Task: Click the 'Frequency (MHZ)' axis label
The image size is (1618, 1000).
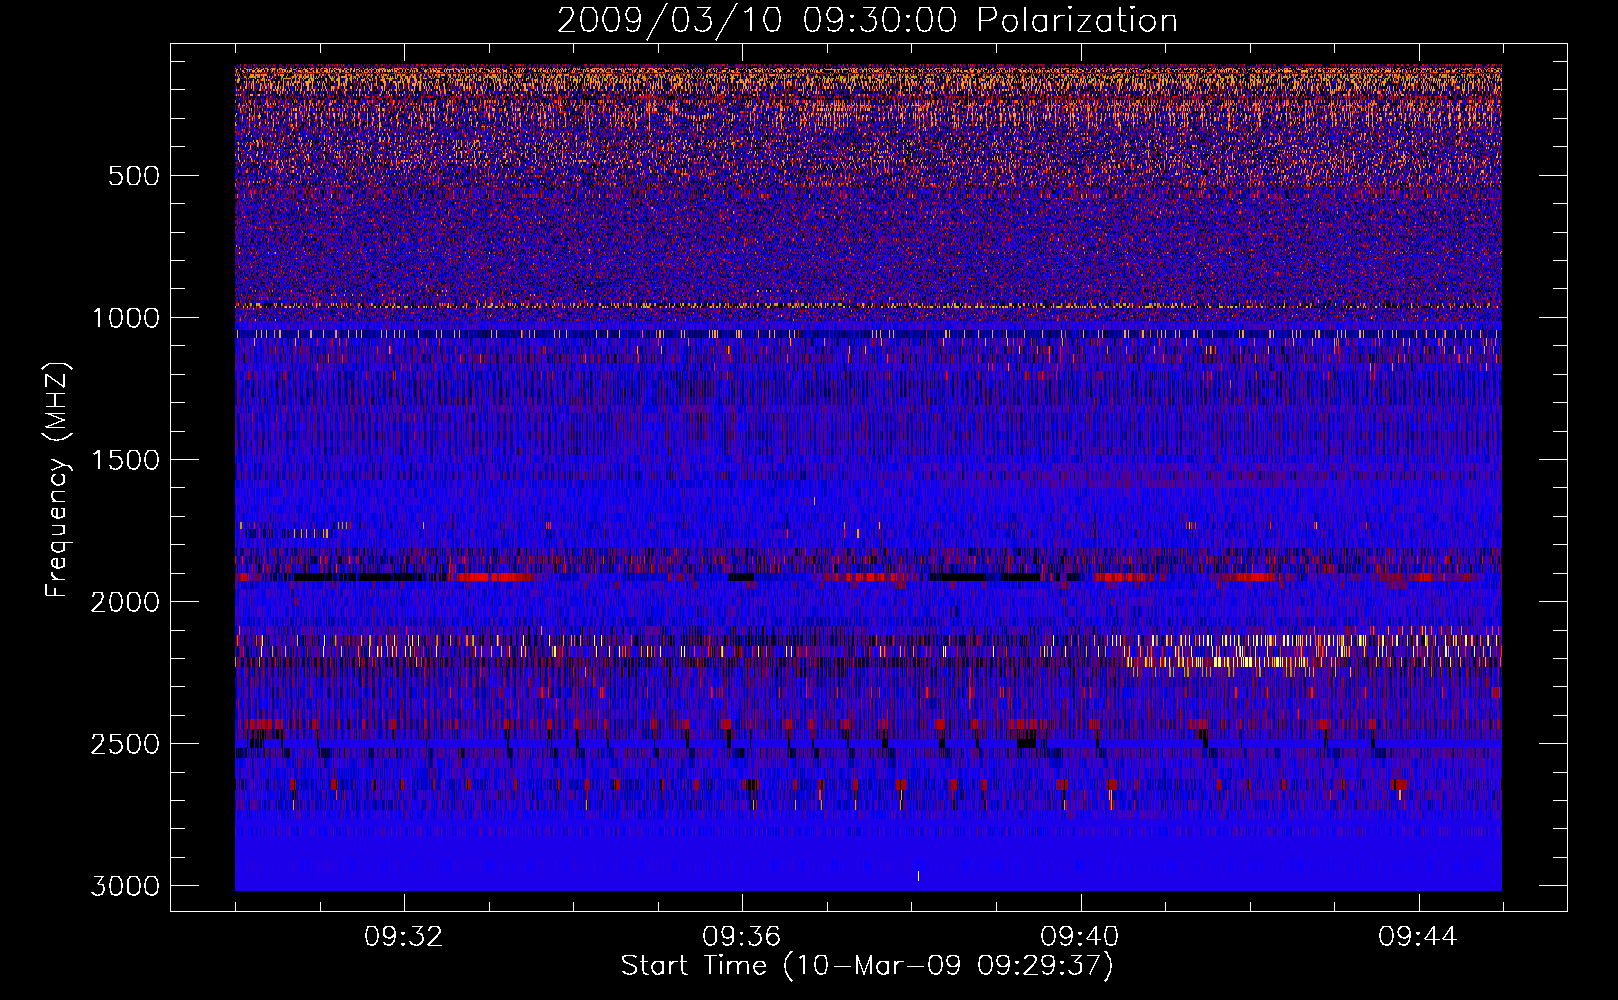Action: 57,480
